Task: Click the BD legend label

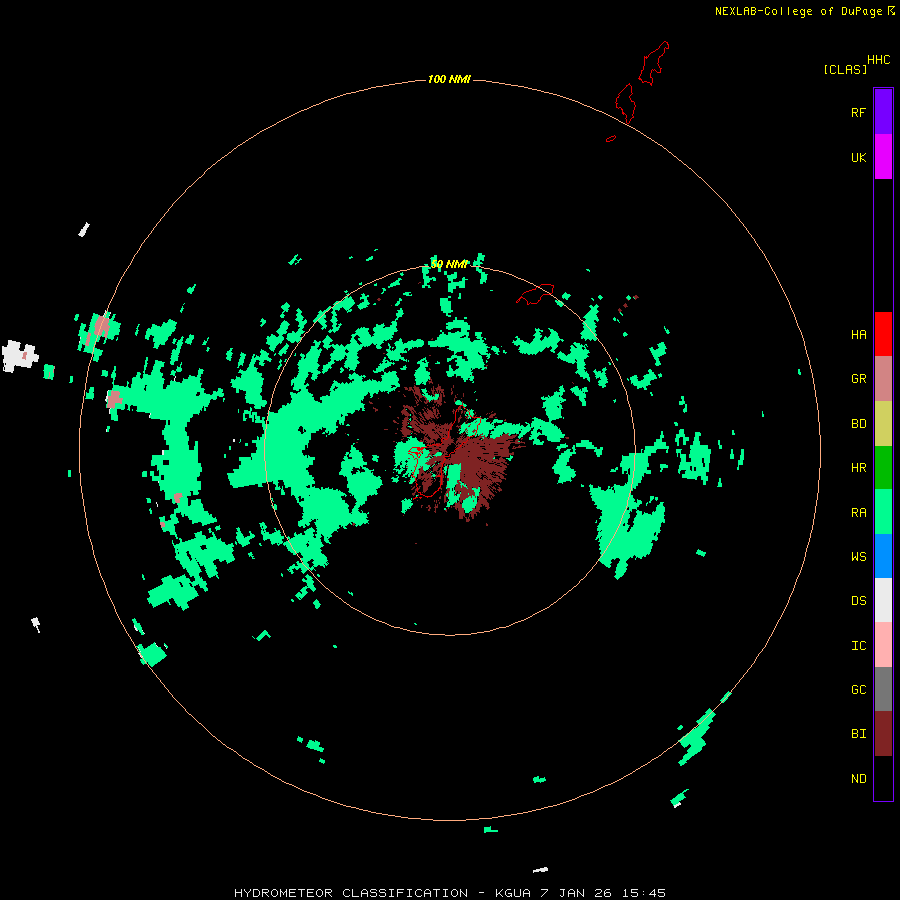Action: [x=858, y=424]
